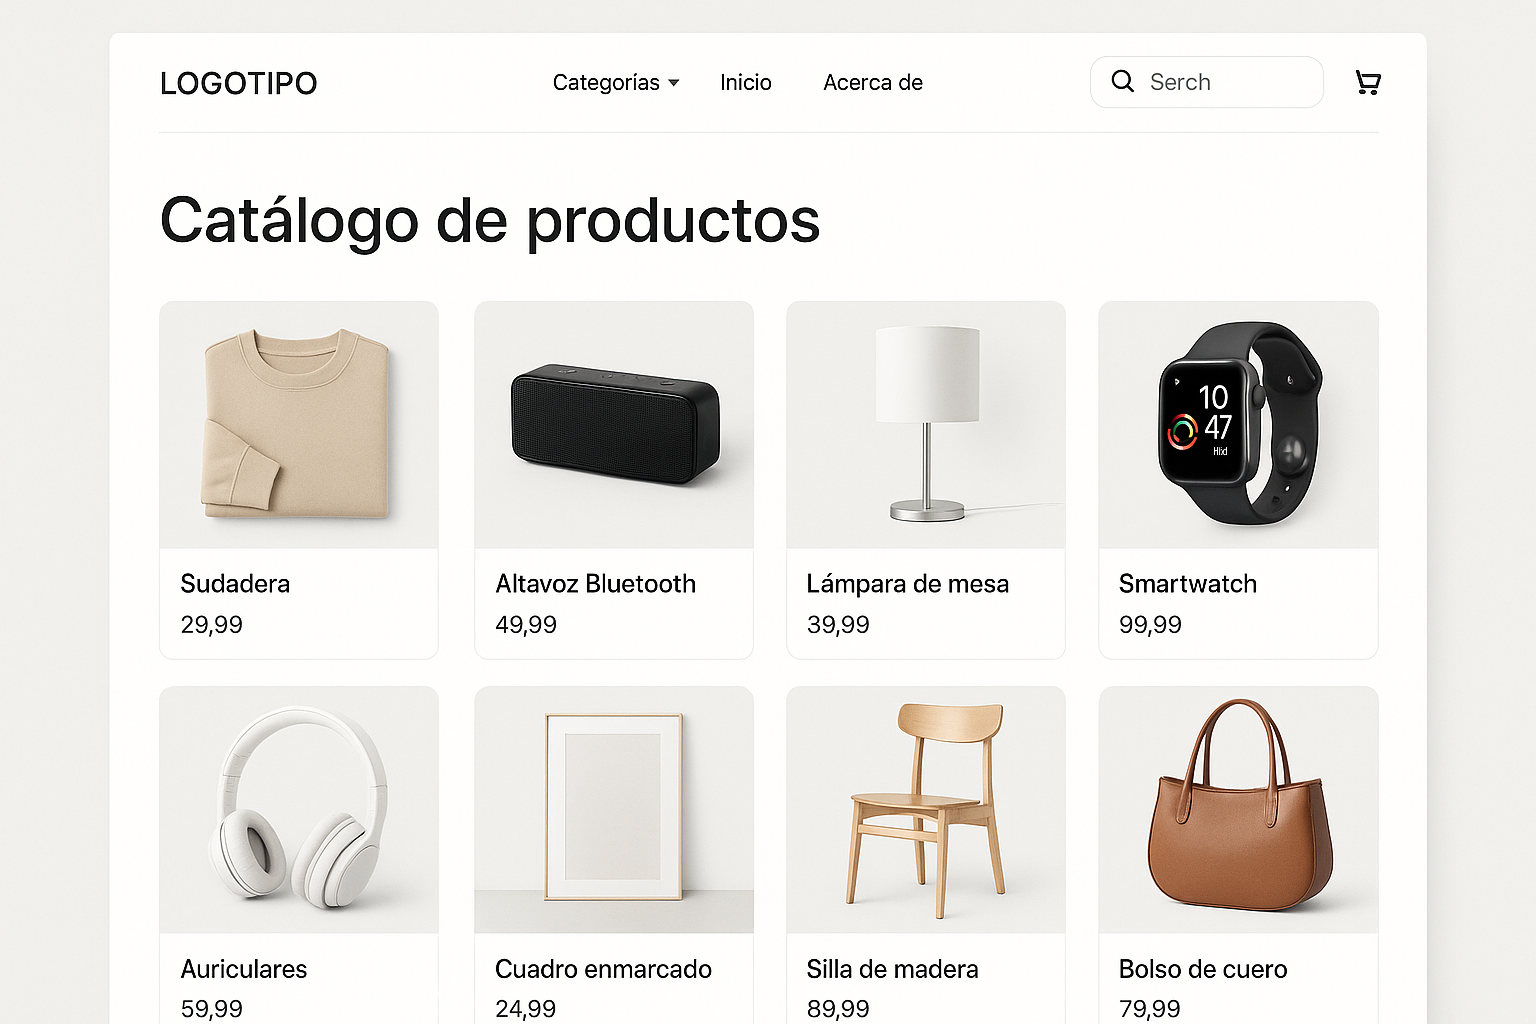This screenshot has height=1024, width=1536.
Task: Select the white Auriculares headphones image
Action: pos(299,810)
